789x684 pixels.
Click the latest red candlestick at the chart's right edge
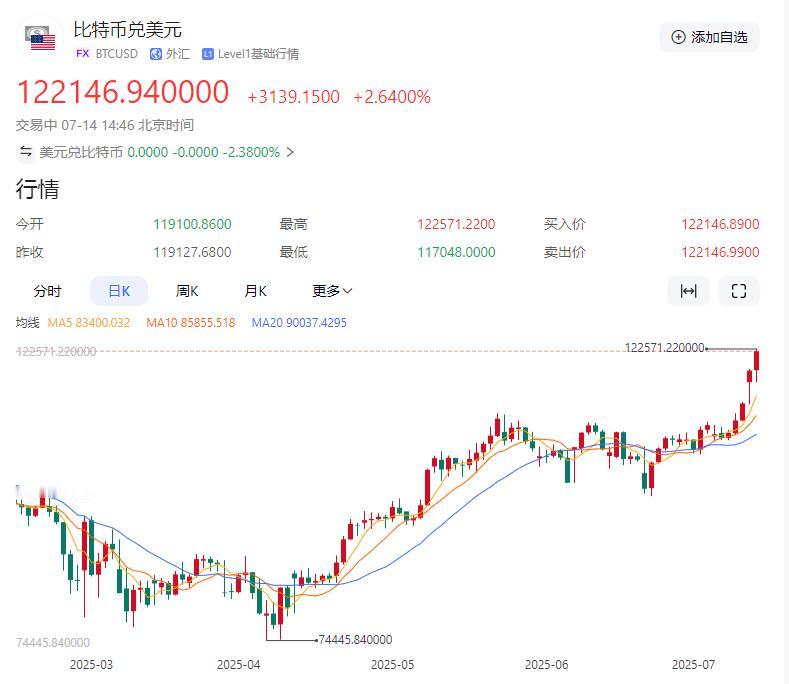(x=756, y=361)
